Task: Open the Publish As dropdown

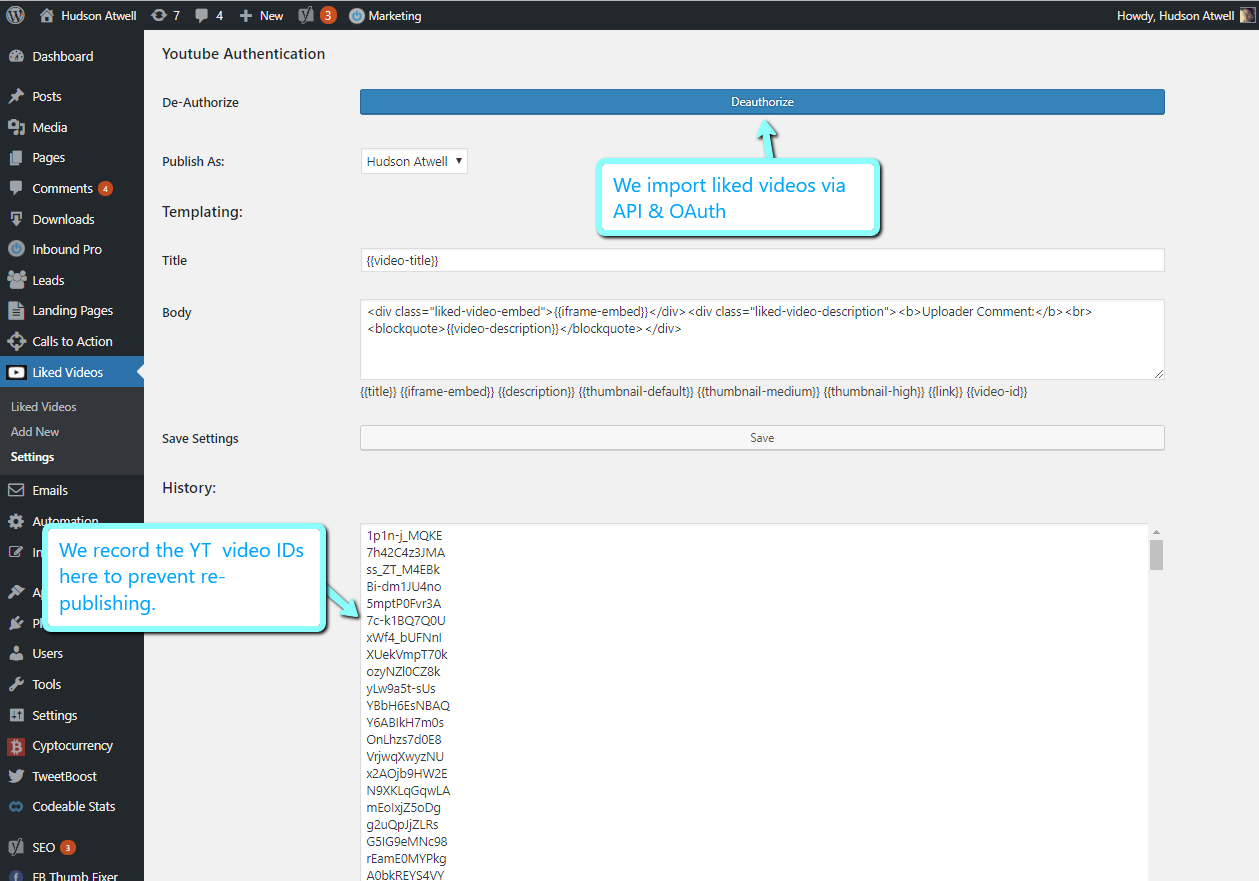Action: click(x=414, y=161)
